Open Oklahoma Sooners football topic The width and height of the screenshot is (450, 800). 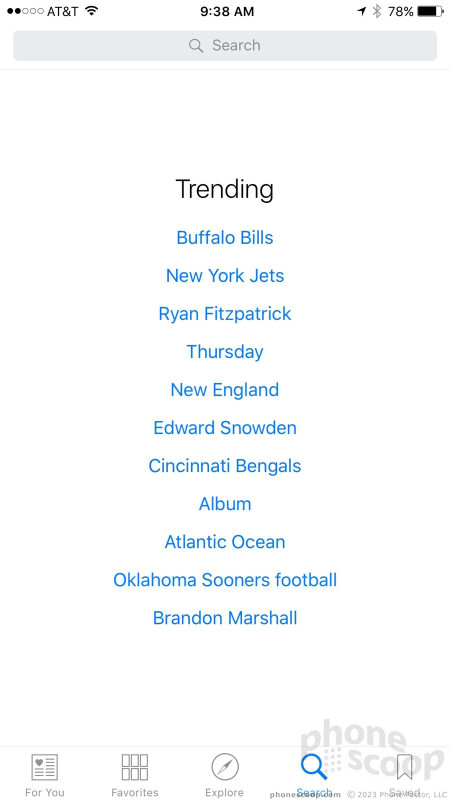(225, 580)
